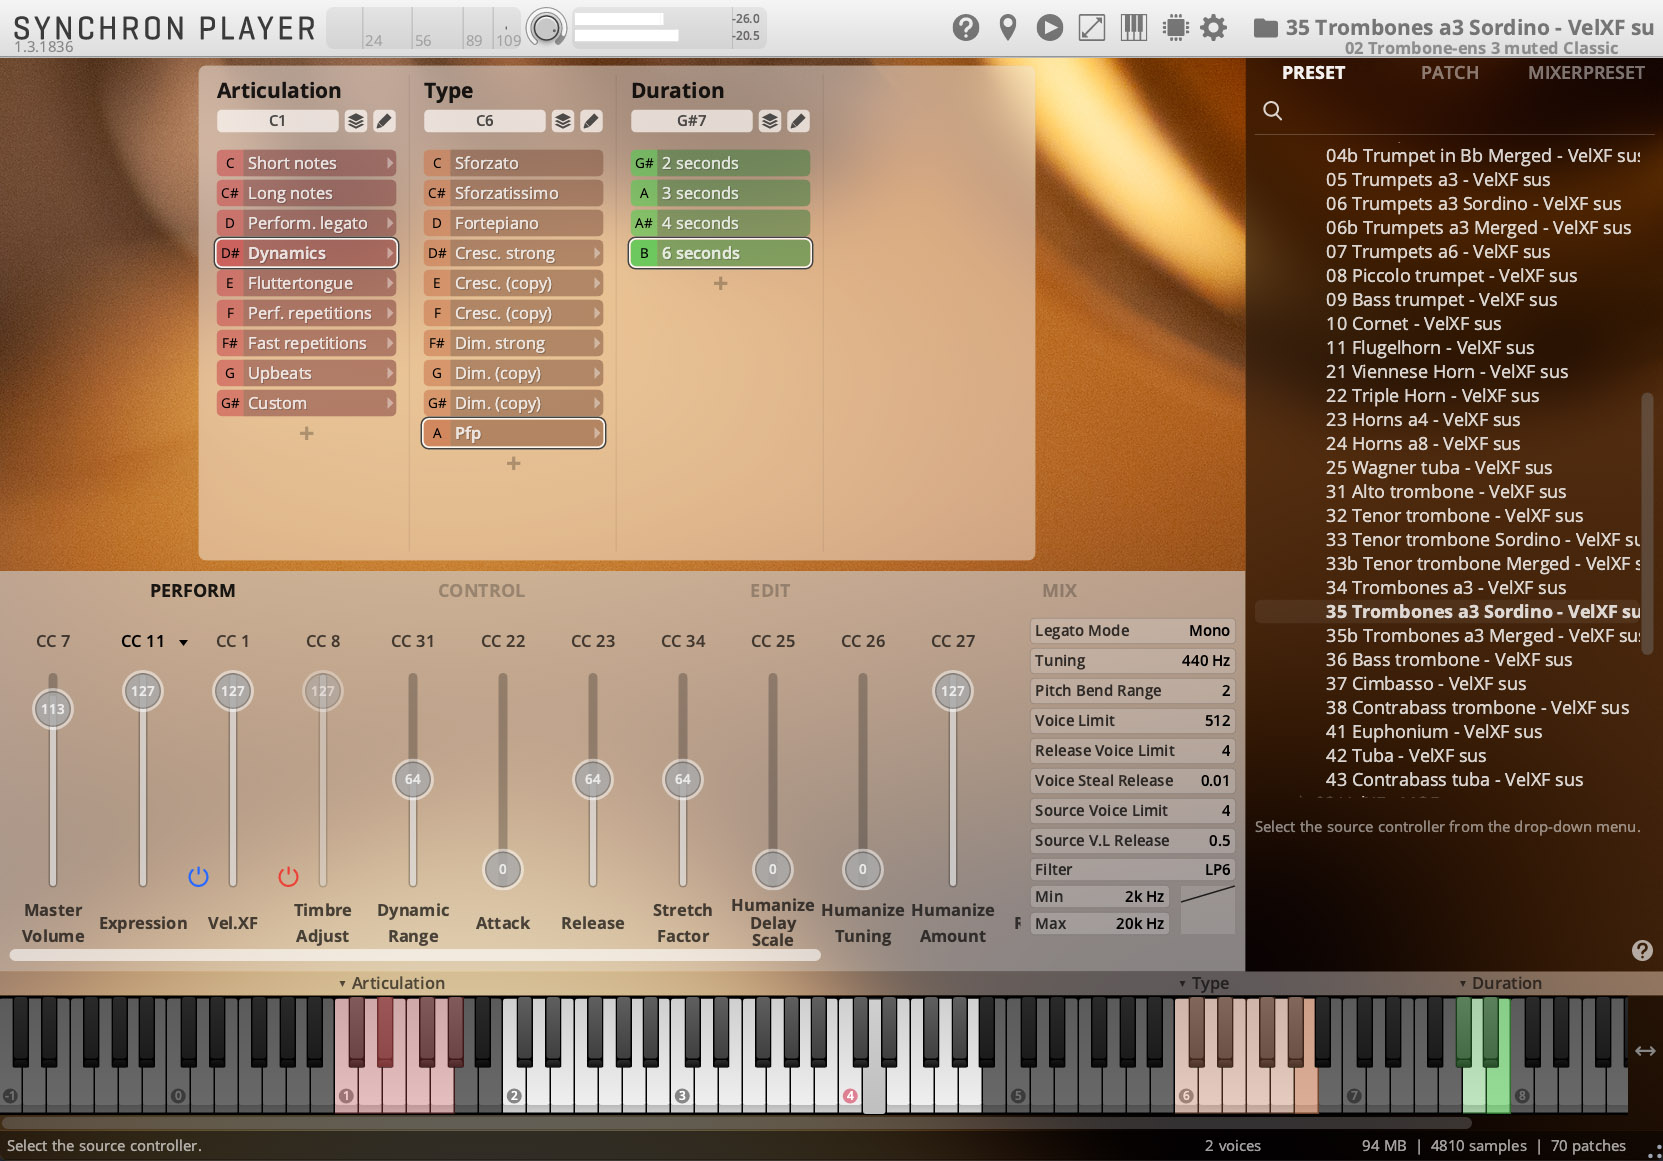Toggle the red power button for Timbre Adjust

pos(288,877)
